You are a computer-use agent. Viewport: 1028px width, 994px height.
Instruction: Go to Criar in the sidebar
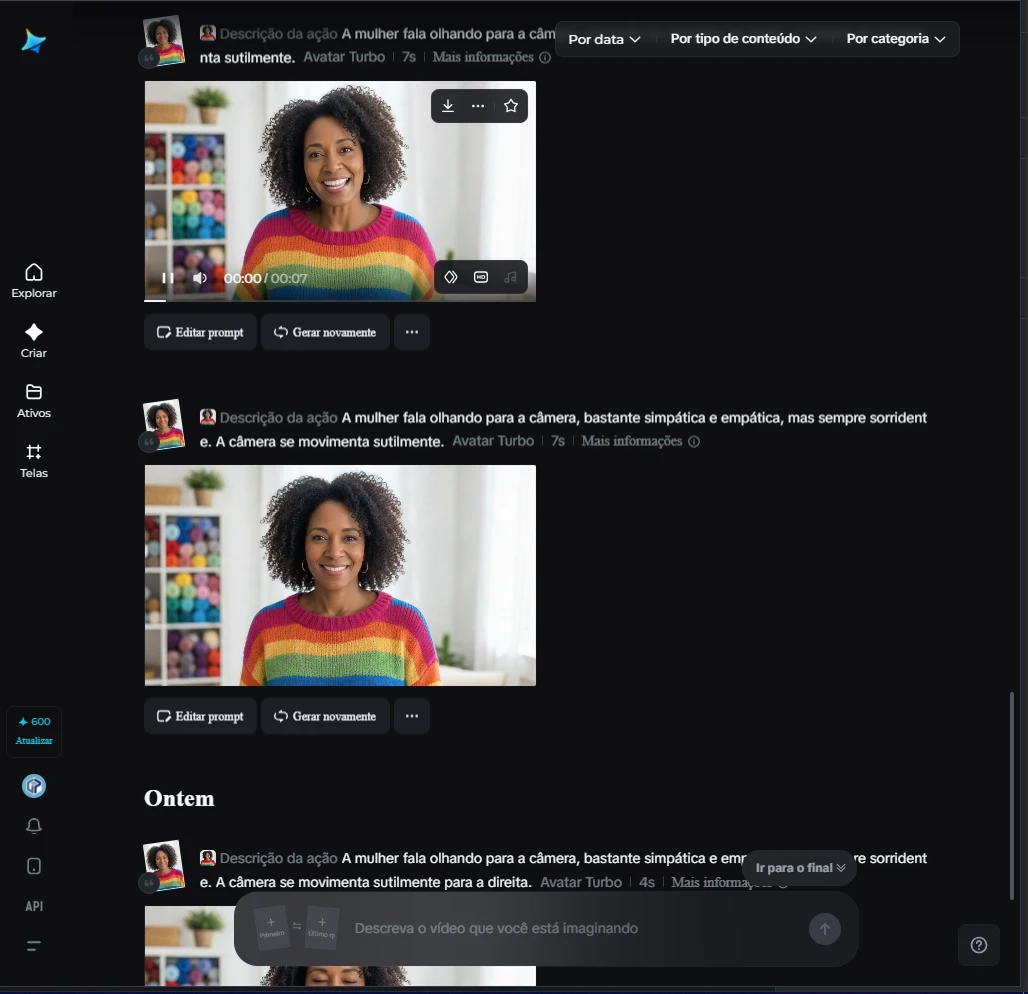(34, 341)
